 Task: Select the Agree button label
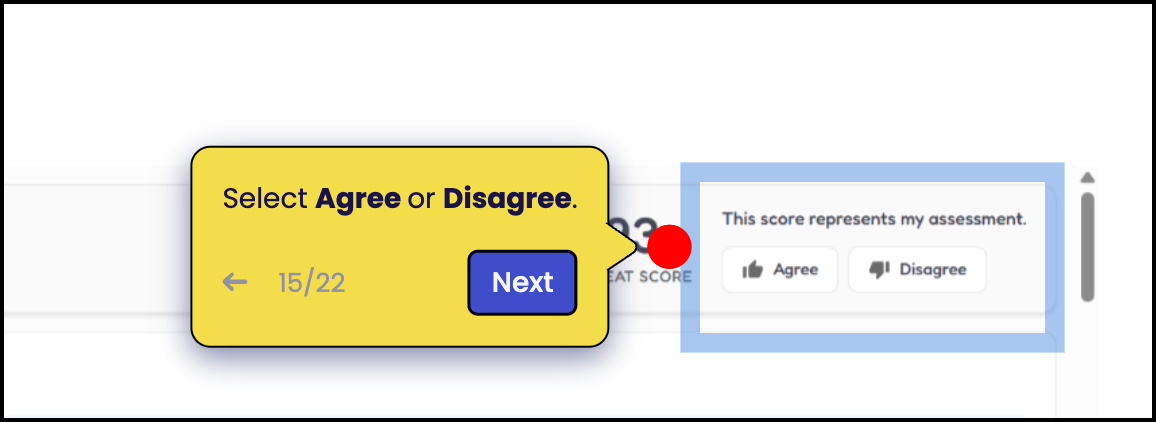pos(795,270)
